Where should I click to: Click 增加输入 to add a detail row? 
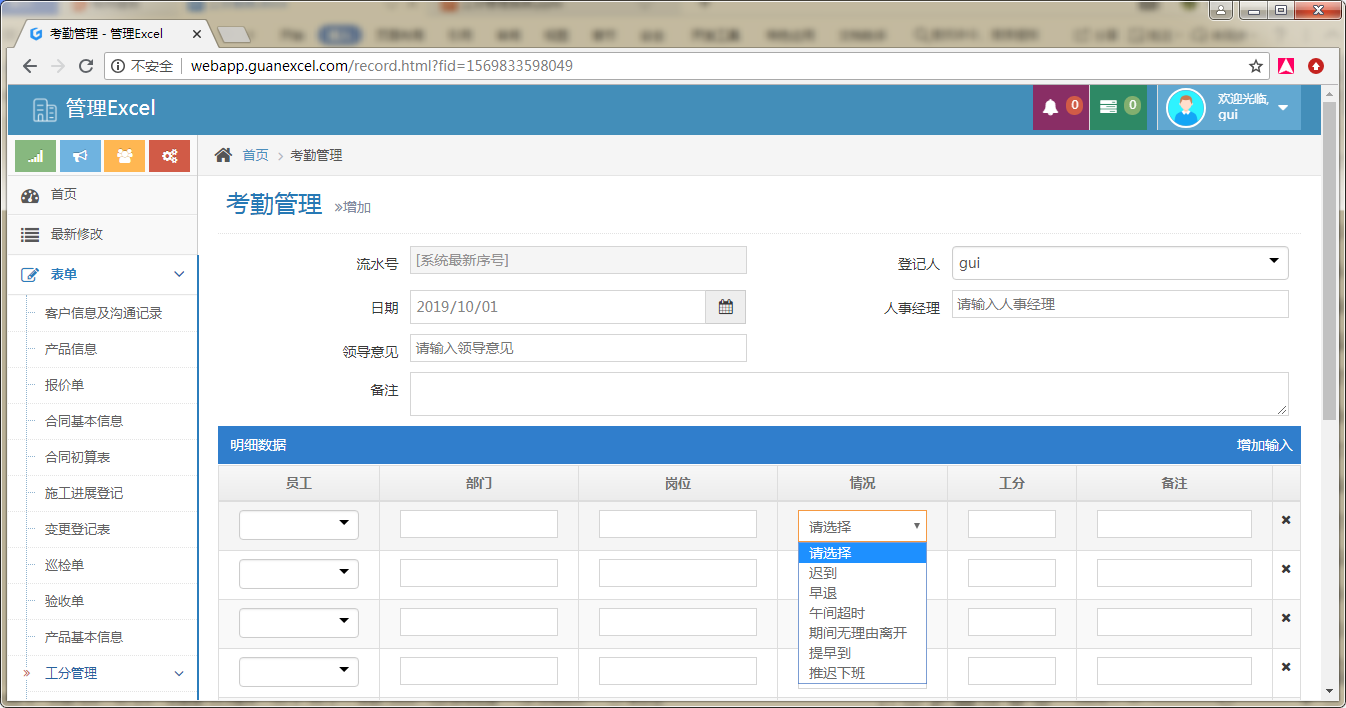coord(1264,445)
